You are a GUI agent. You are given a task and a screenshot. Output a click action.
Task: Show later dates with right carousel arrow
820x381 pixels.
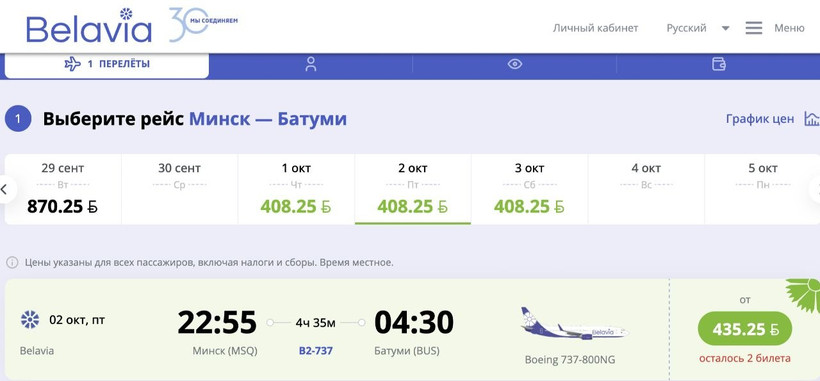[x=815, y=189]
